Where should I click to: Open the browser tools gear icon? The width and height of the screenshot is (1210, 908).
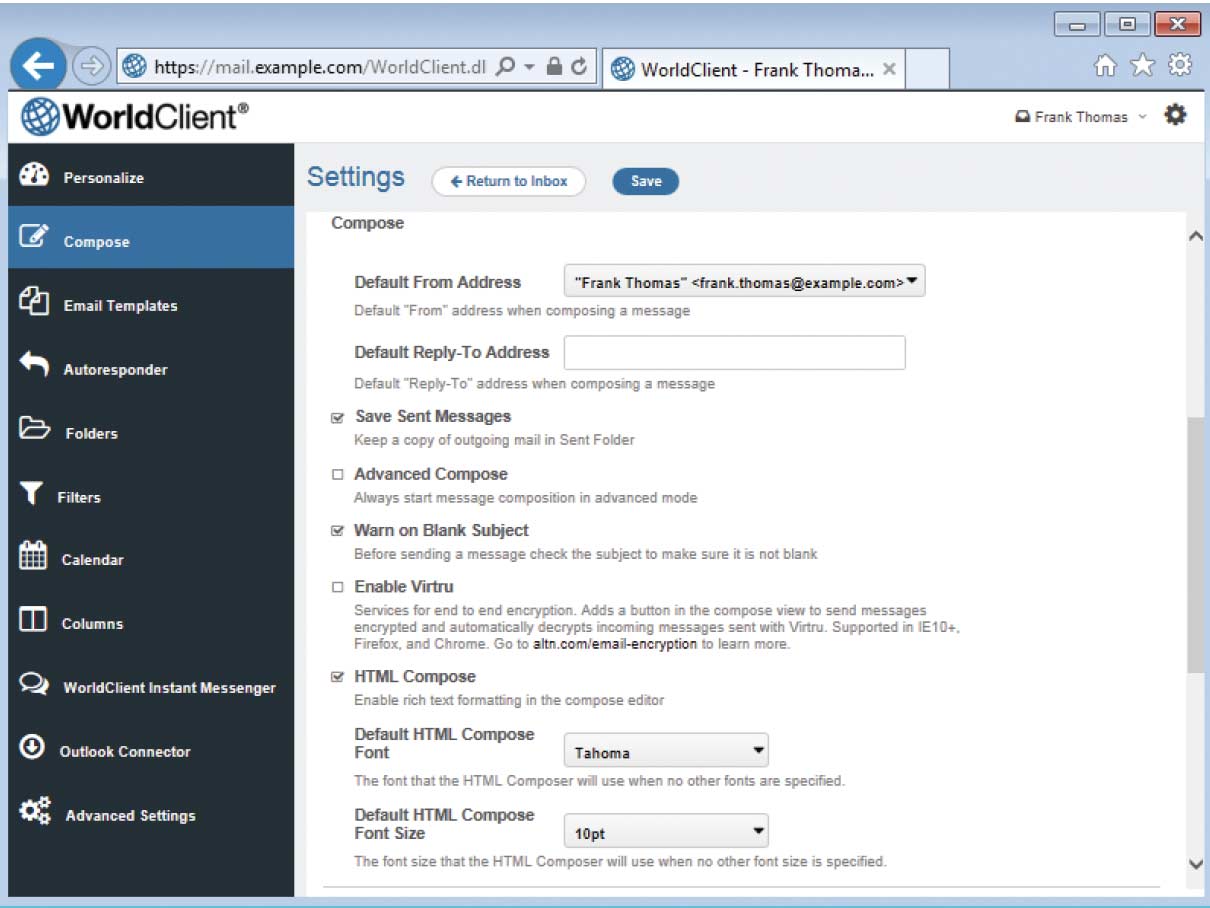point(1180,66)
